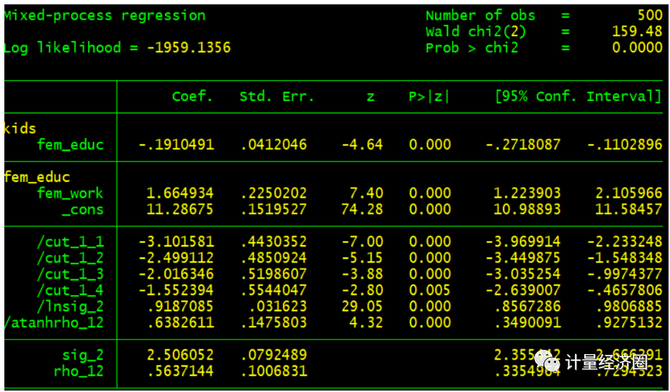This screenshot has height=392, width=670.
Task: Click the Coef. column header
Action: (x=192, y=97)
